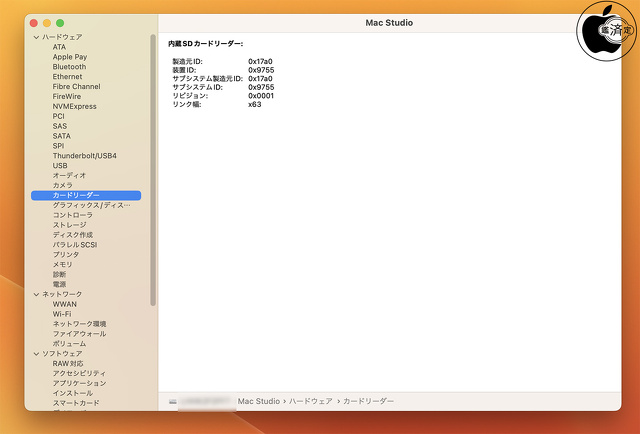Click ハードウェア in the path bar
The height and width of the screenshot is (434, 640).
pos(311,401)
